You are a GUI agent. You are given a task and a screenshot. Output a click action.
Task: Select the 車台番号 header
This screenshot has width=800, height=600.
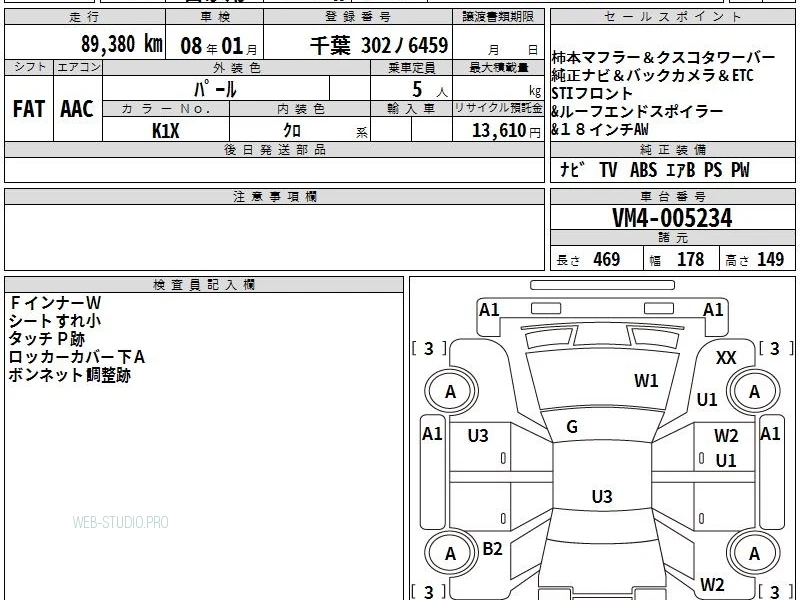tap(672, 196)
